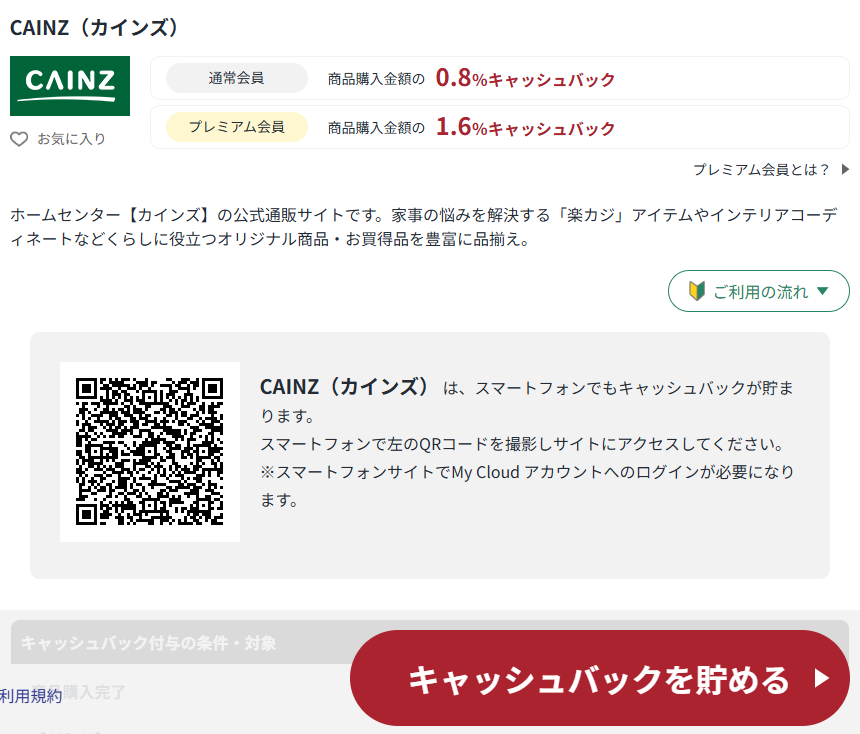Open the ご利用の流れ usage flow section
This screenshot has width=860, height=734.
coord(760,292)
